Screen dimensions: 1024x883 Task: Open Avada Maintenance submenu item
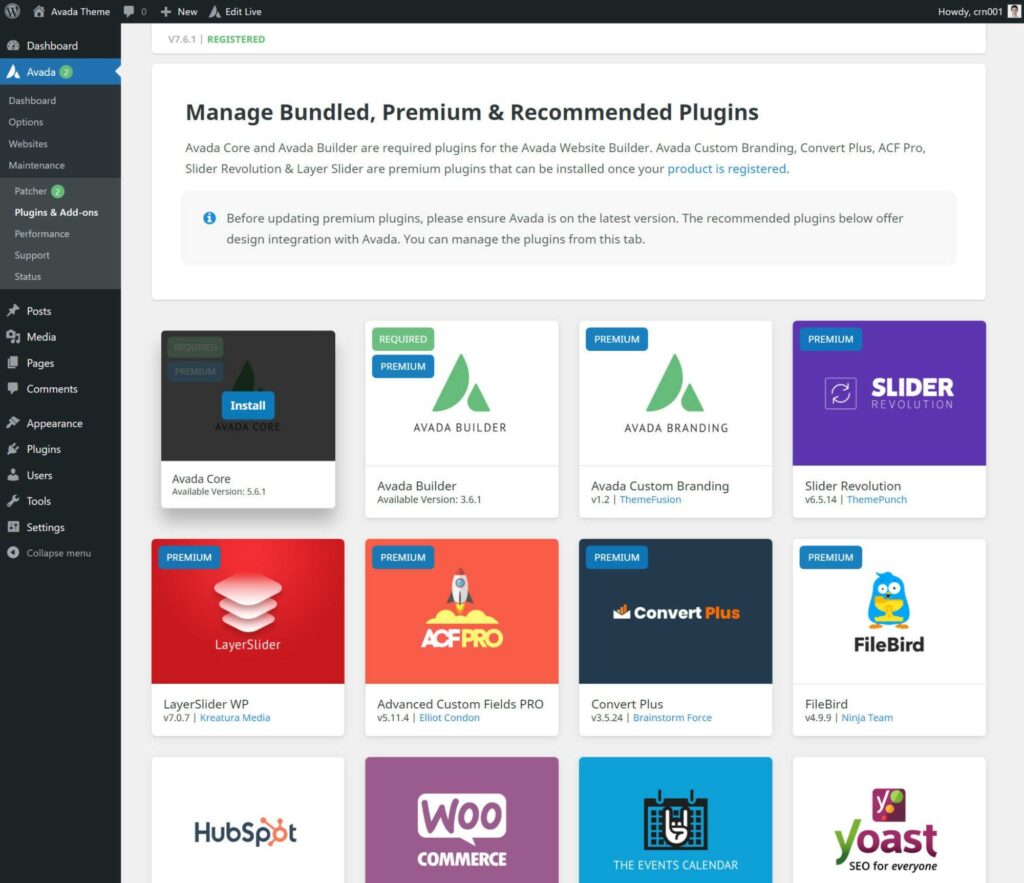click(37, 165)
